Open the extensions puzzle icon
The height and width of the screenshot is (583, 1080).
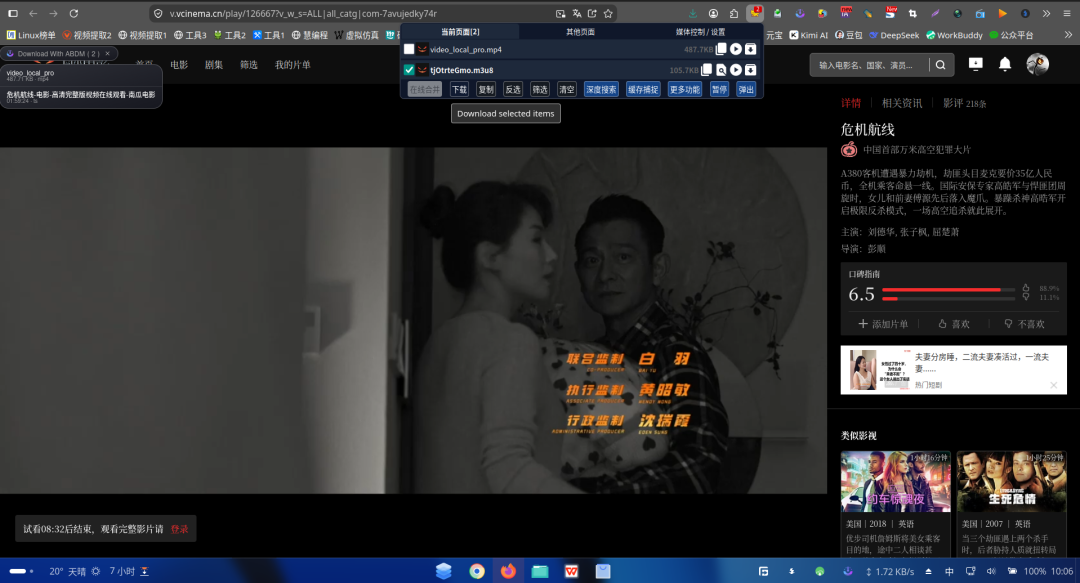[x=734, y=13]
